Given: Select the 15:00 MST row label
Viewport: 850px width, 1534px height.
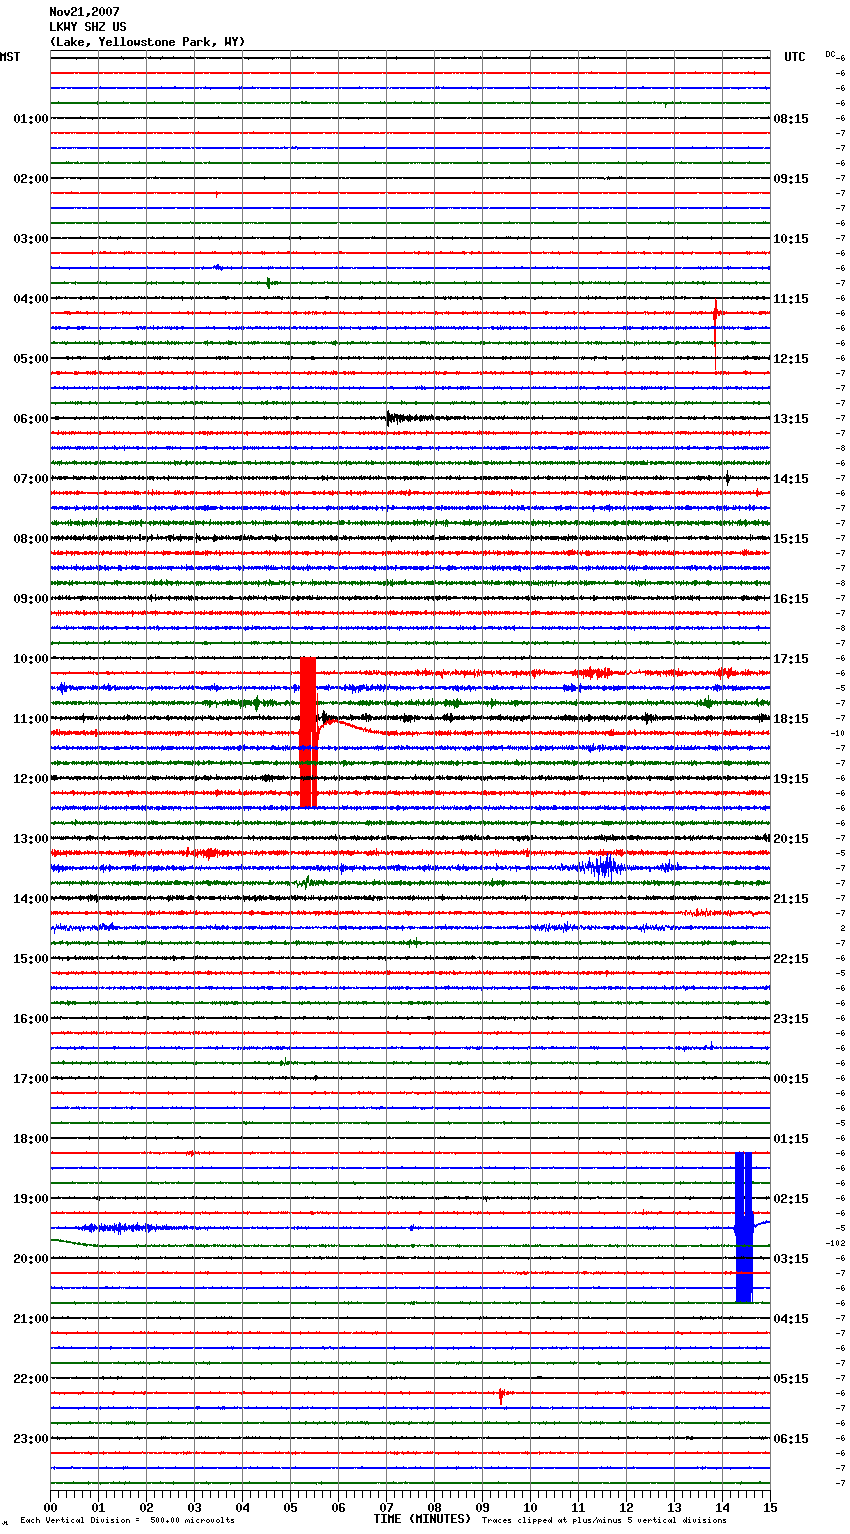Looking at the screenshot, I should (30, 959).
